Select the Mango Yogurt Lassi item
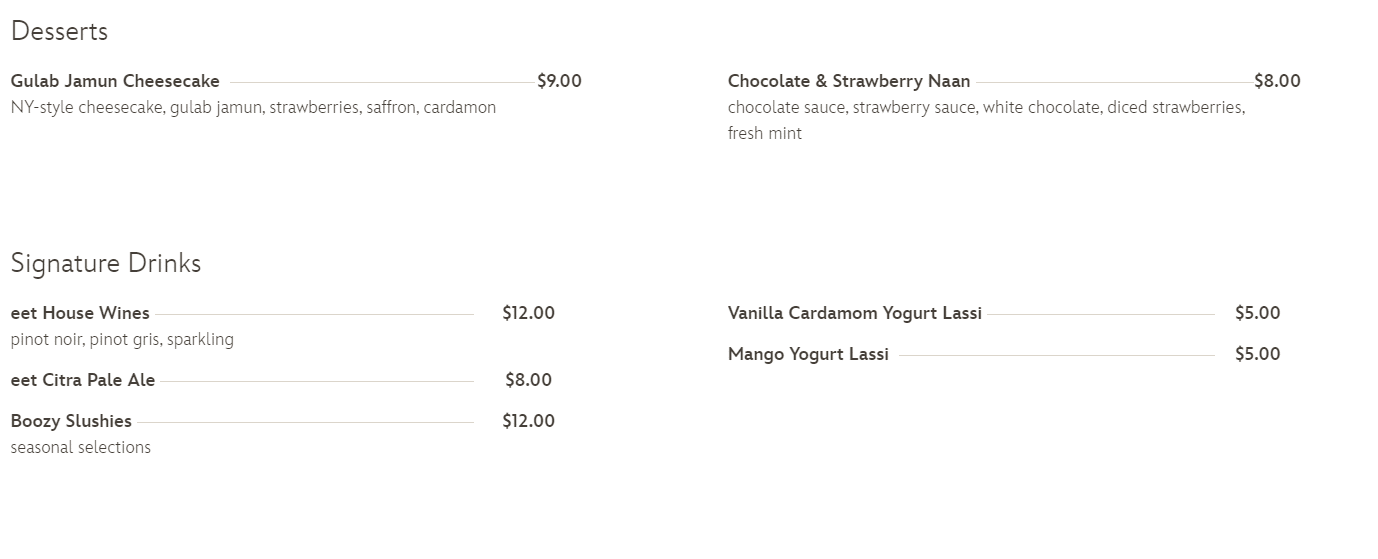The width and height of the screenshot is (1378, 559). tap(808, 354)
